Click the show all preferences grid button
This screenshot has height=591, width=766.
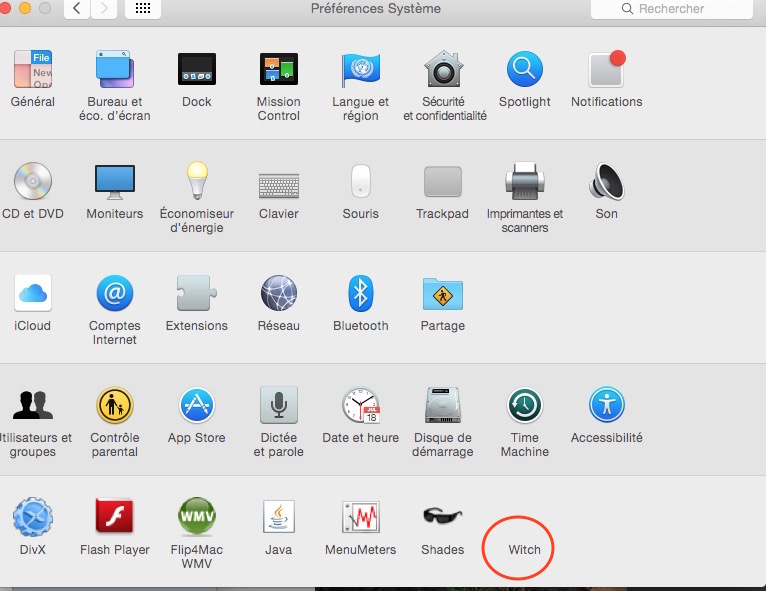[x=144, y=9]
